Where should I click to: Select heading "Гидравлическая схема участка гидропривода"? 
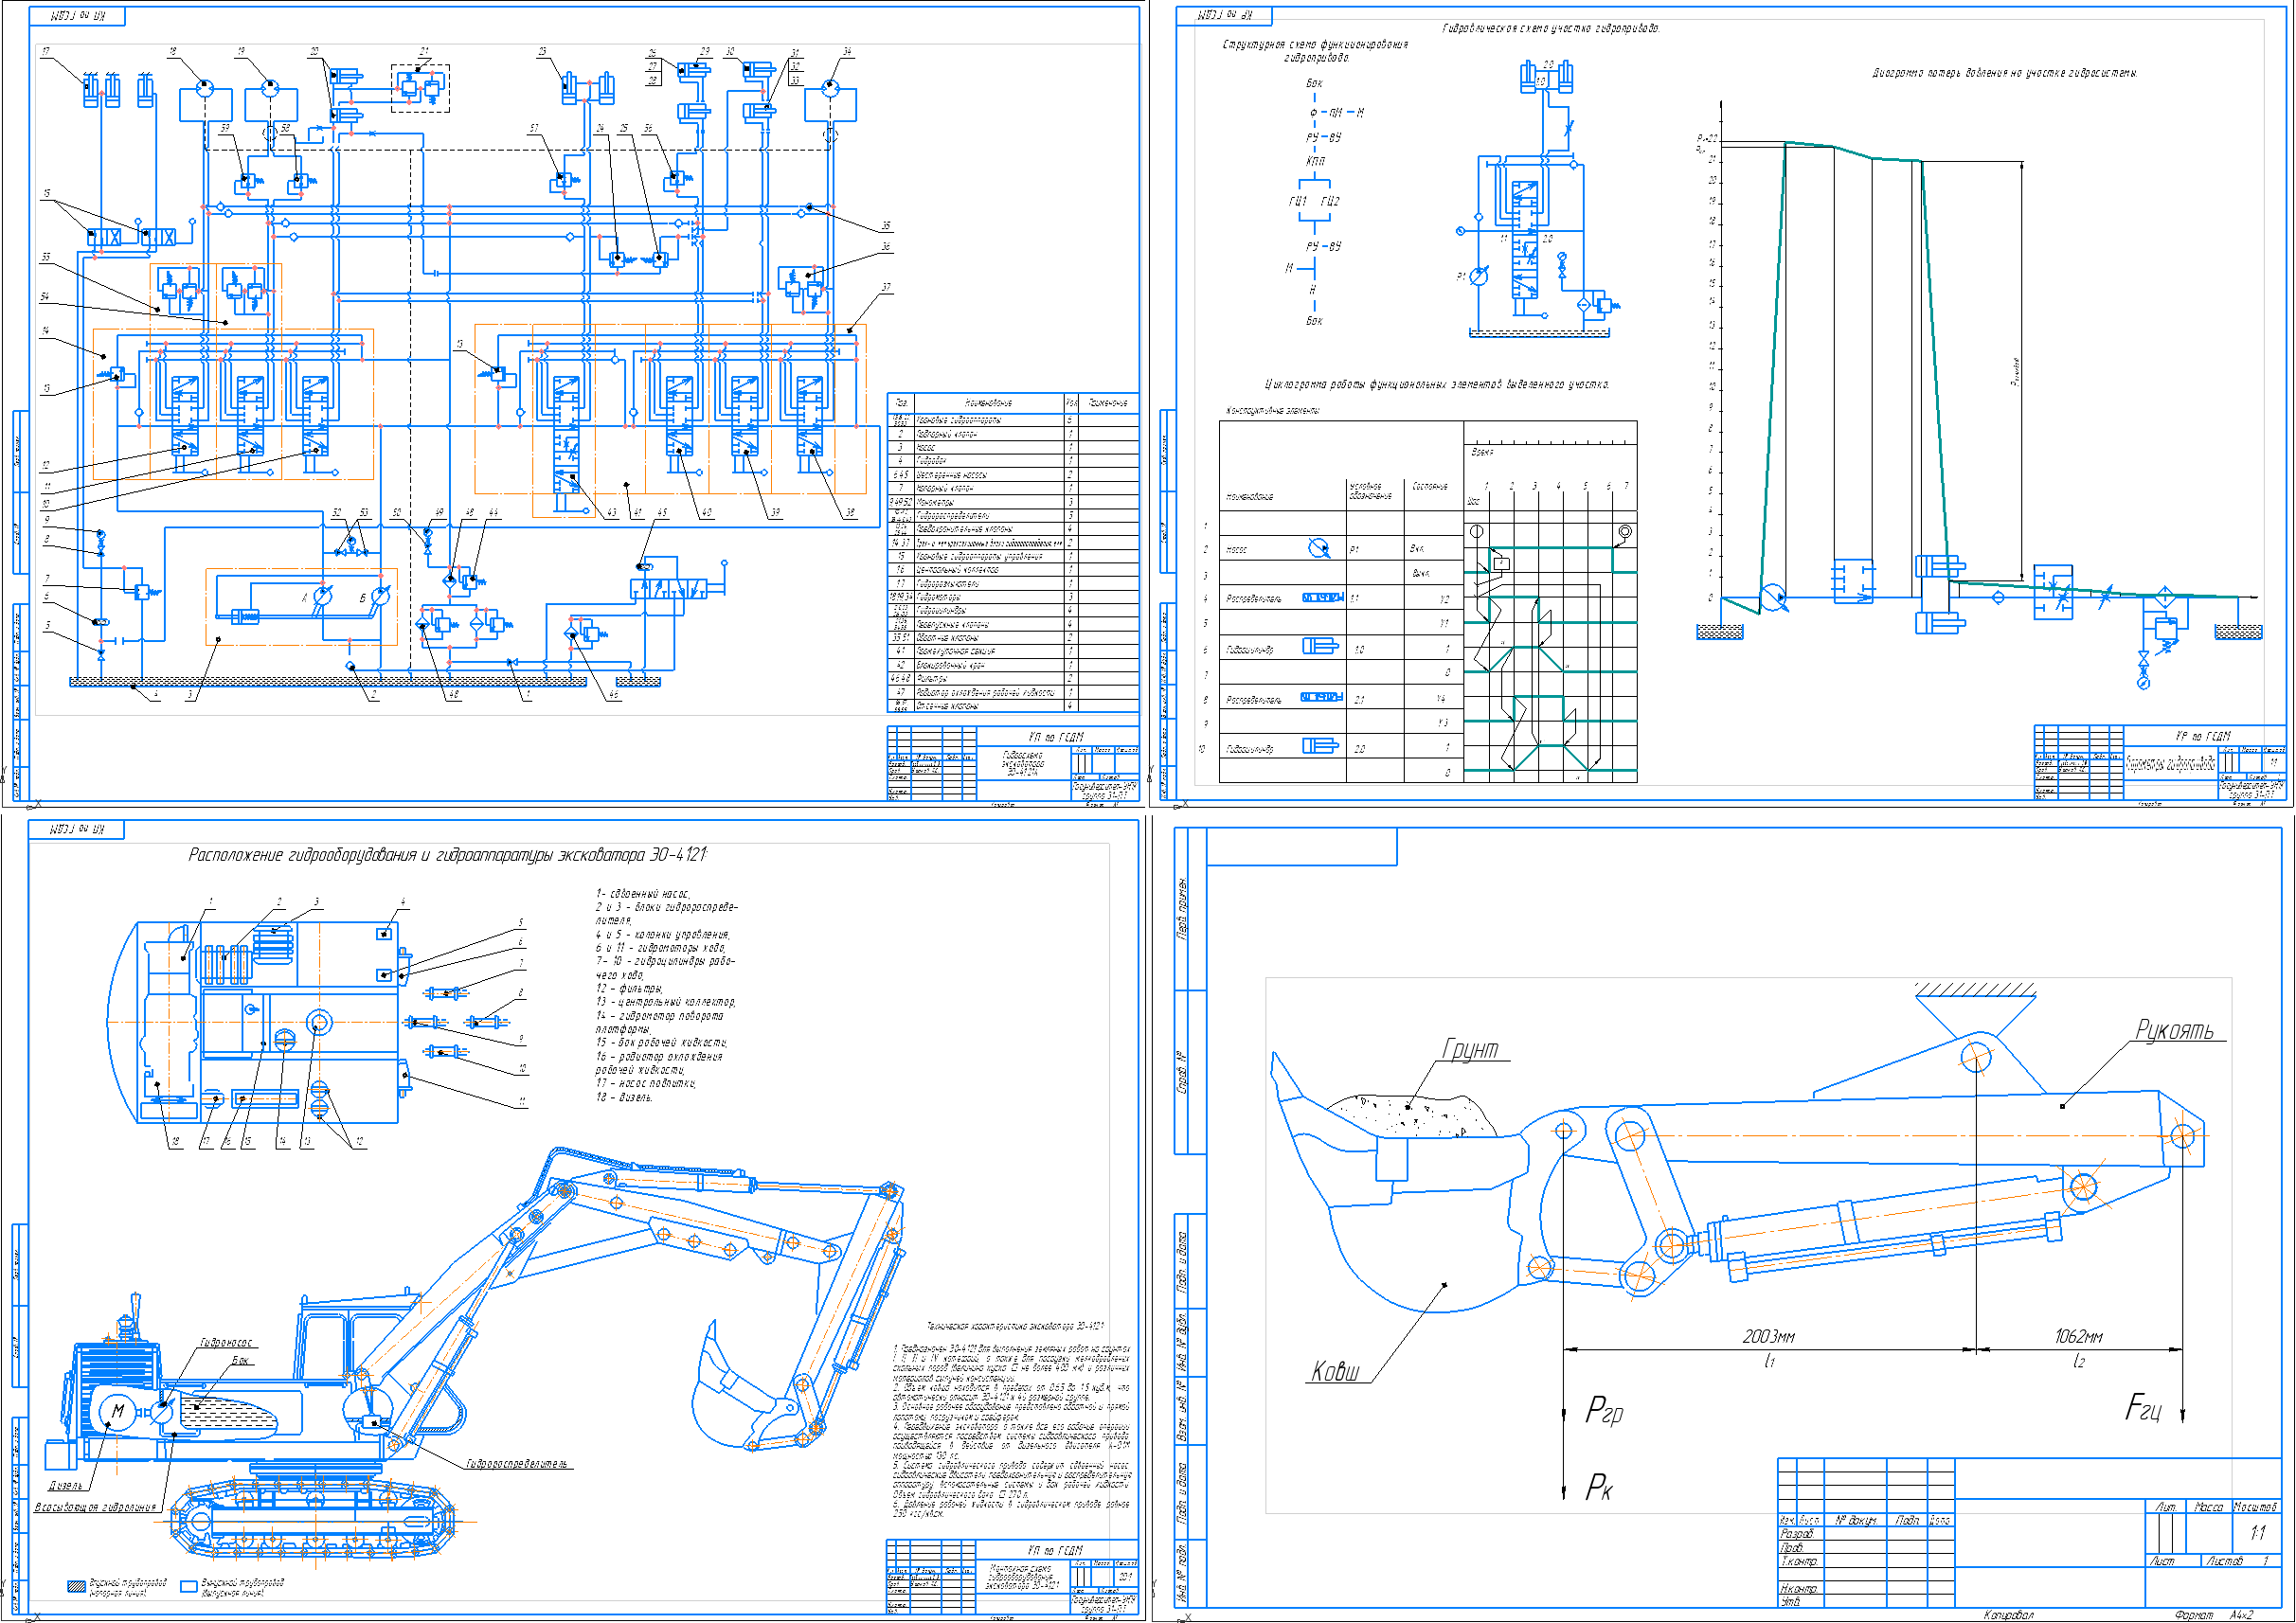point(1551,29)
